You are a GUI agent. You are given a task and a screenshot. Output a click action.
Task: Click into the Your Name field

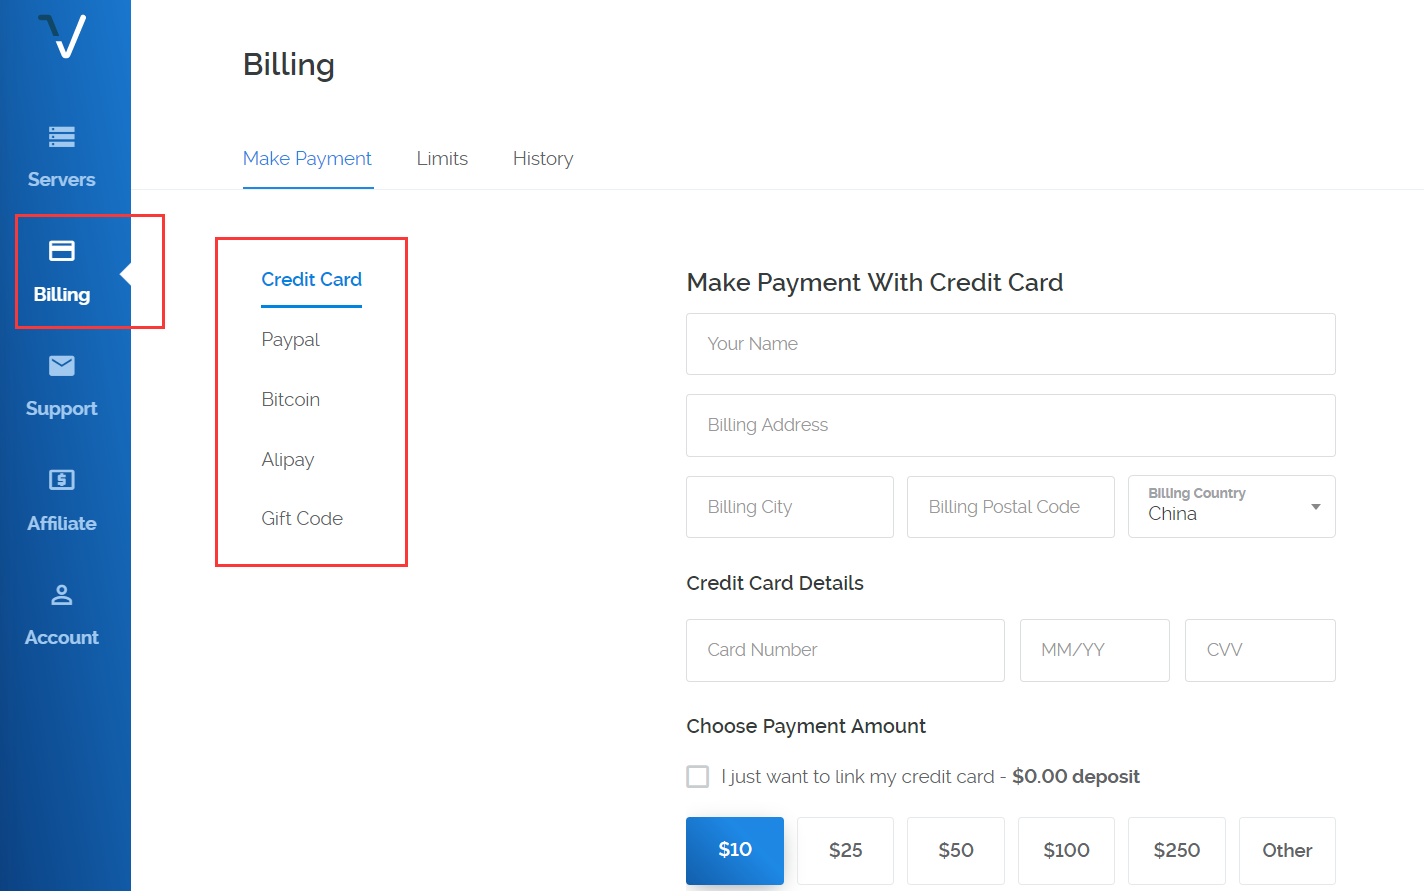tap(1010, 344)
